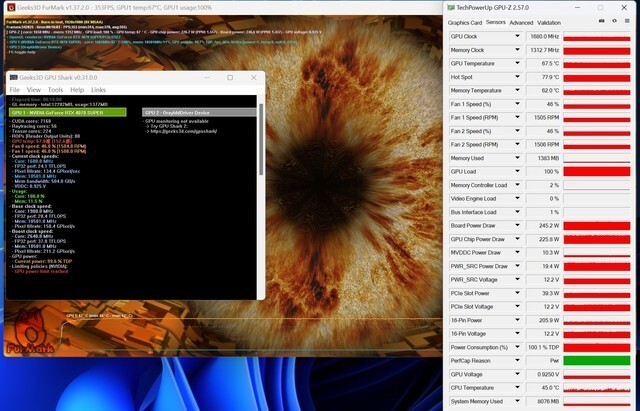
Task: Expand the Board Power Draw dropdown
Action: [517, 225]
